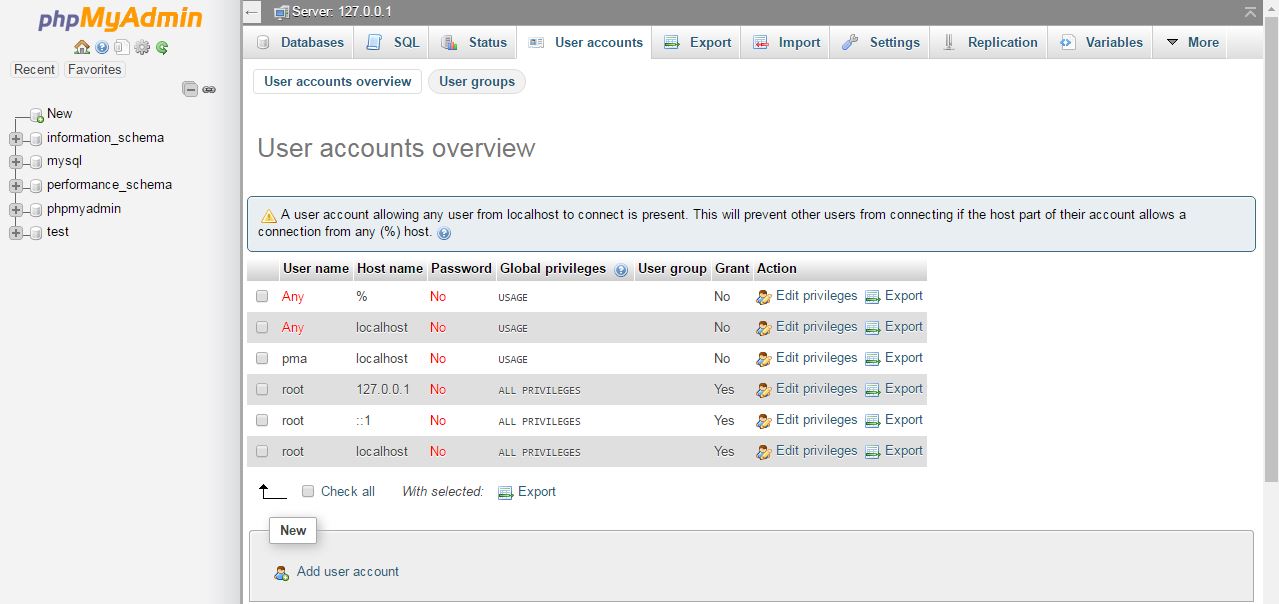Enable the Check all checkbox
The width and height of the screenshot is (1279, 604).
pyautogui.click(x=308, y=491)
